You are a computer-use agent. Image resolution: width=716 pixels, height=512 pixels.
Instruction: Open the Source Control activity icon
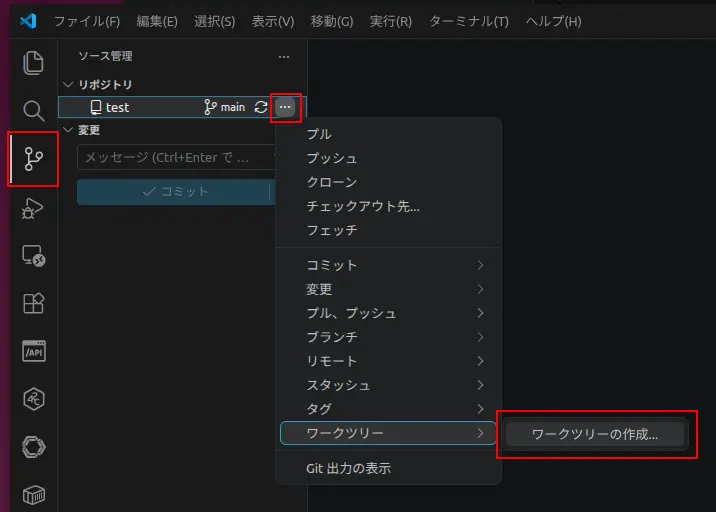pyautogui.click(x=33, y=159)
